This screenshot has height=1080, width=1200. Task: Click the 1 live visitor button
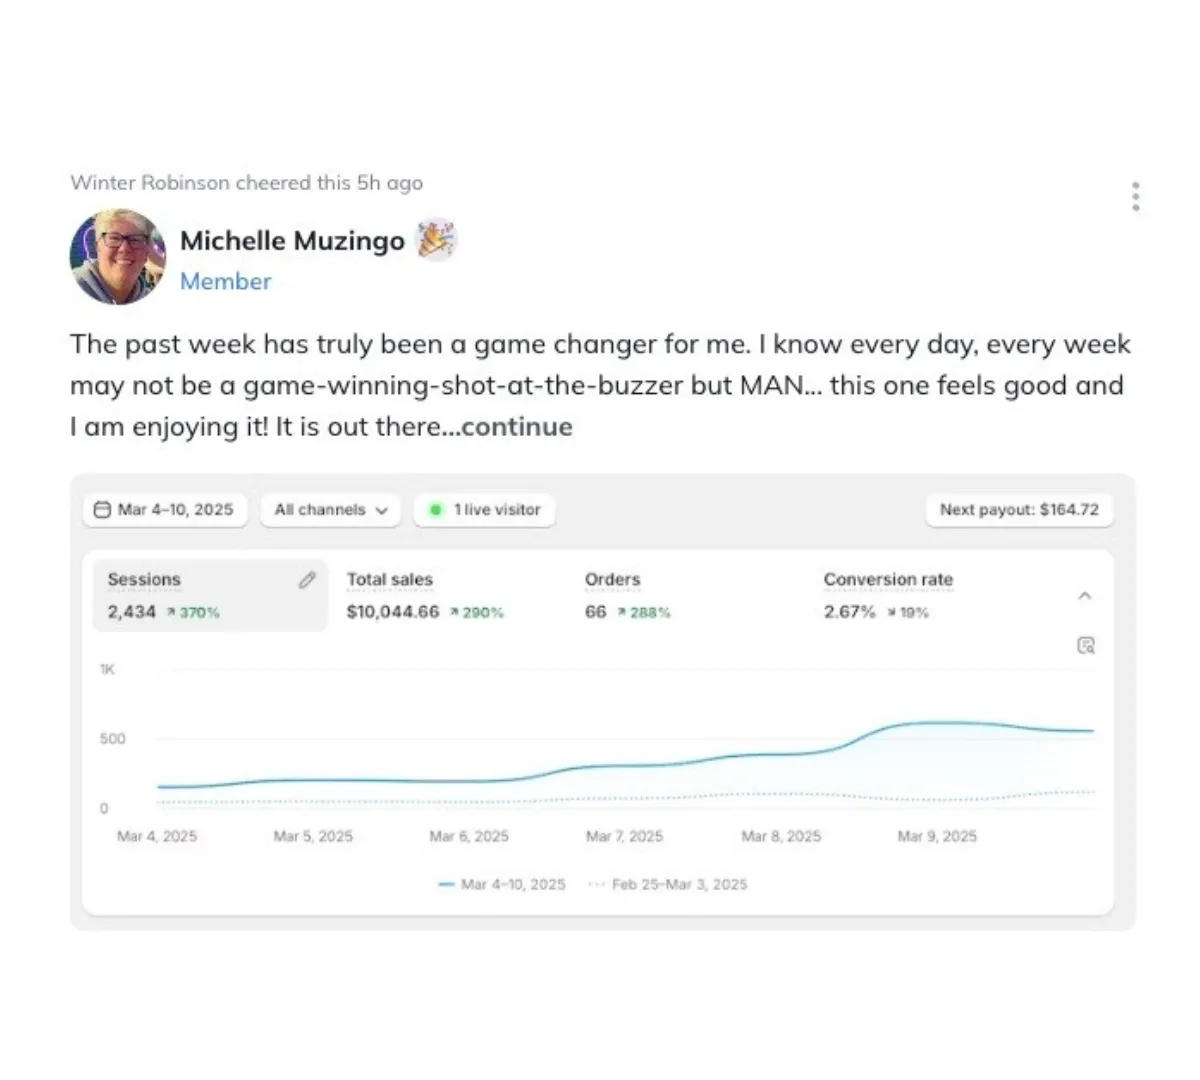pos(484,510)
